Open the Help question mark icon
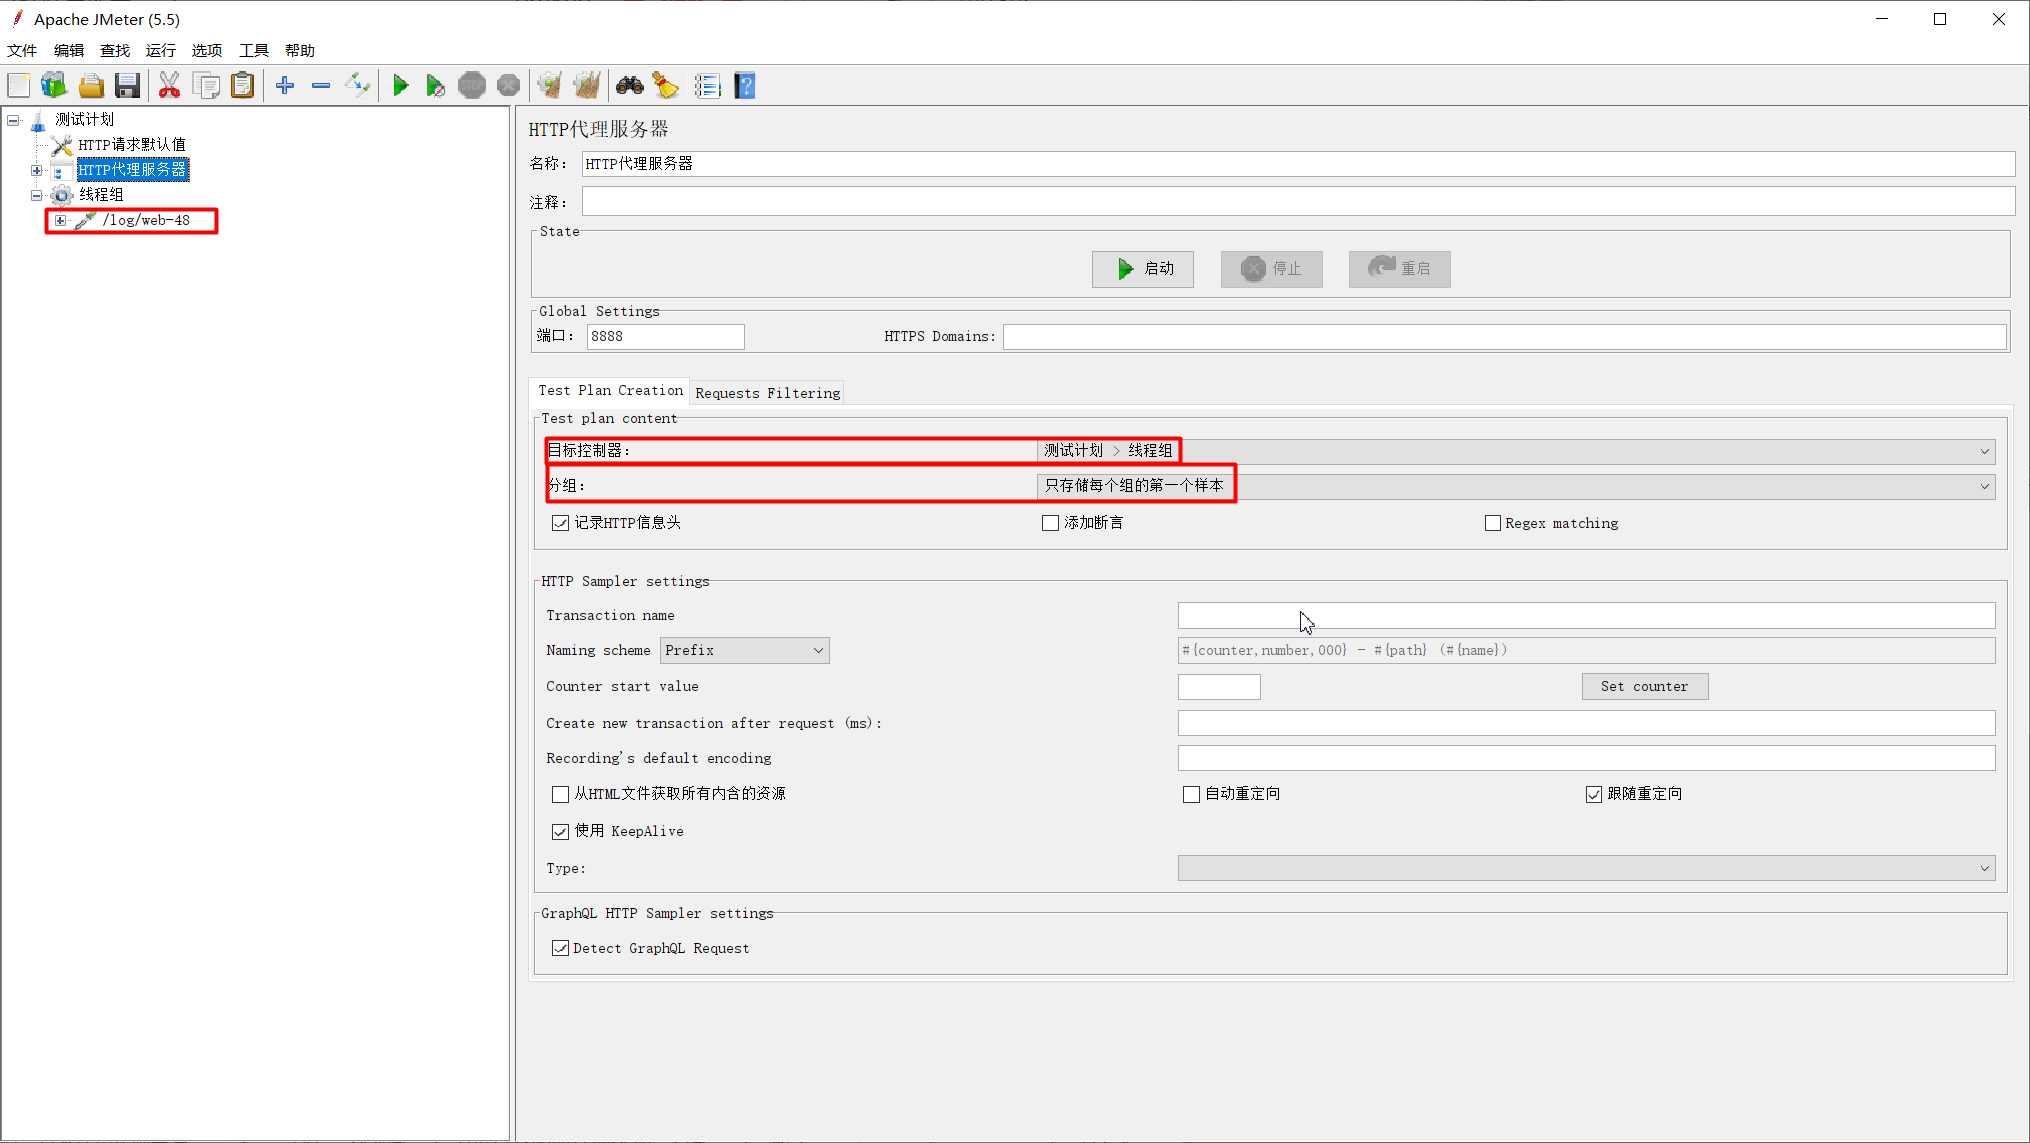2030x1143 pixels. 745,86
